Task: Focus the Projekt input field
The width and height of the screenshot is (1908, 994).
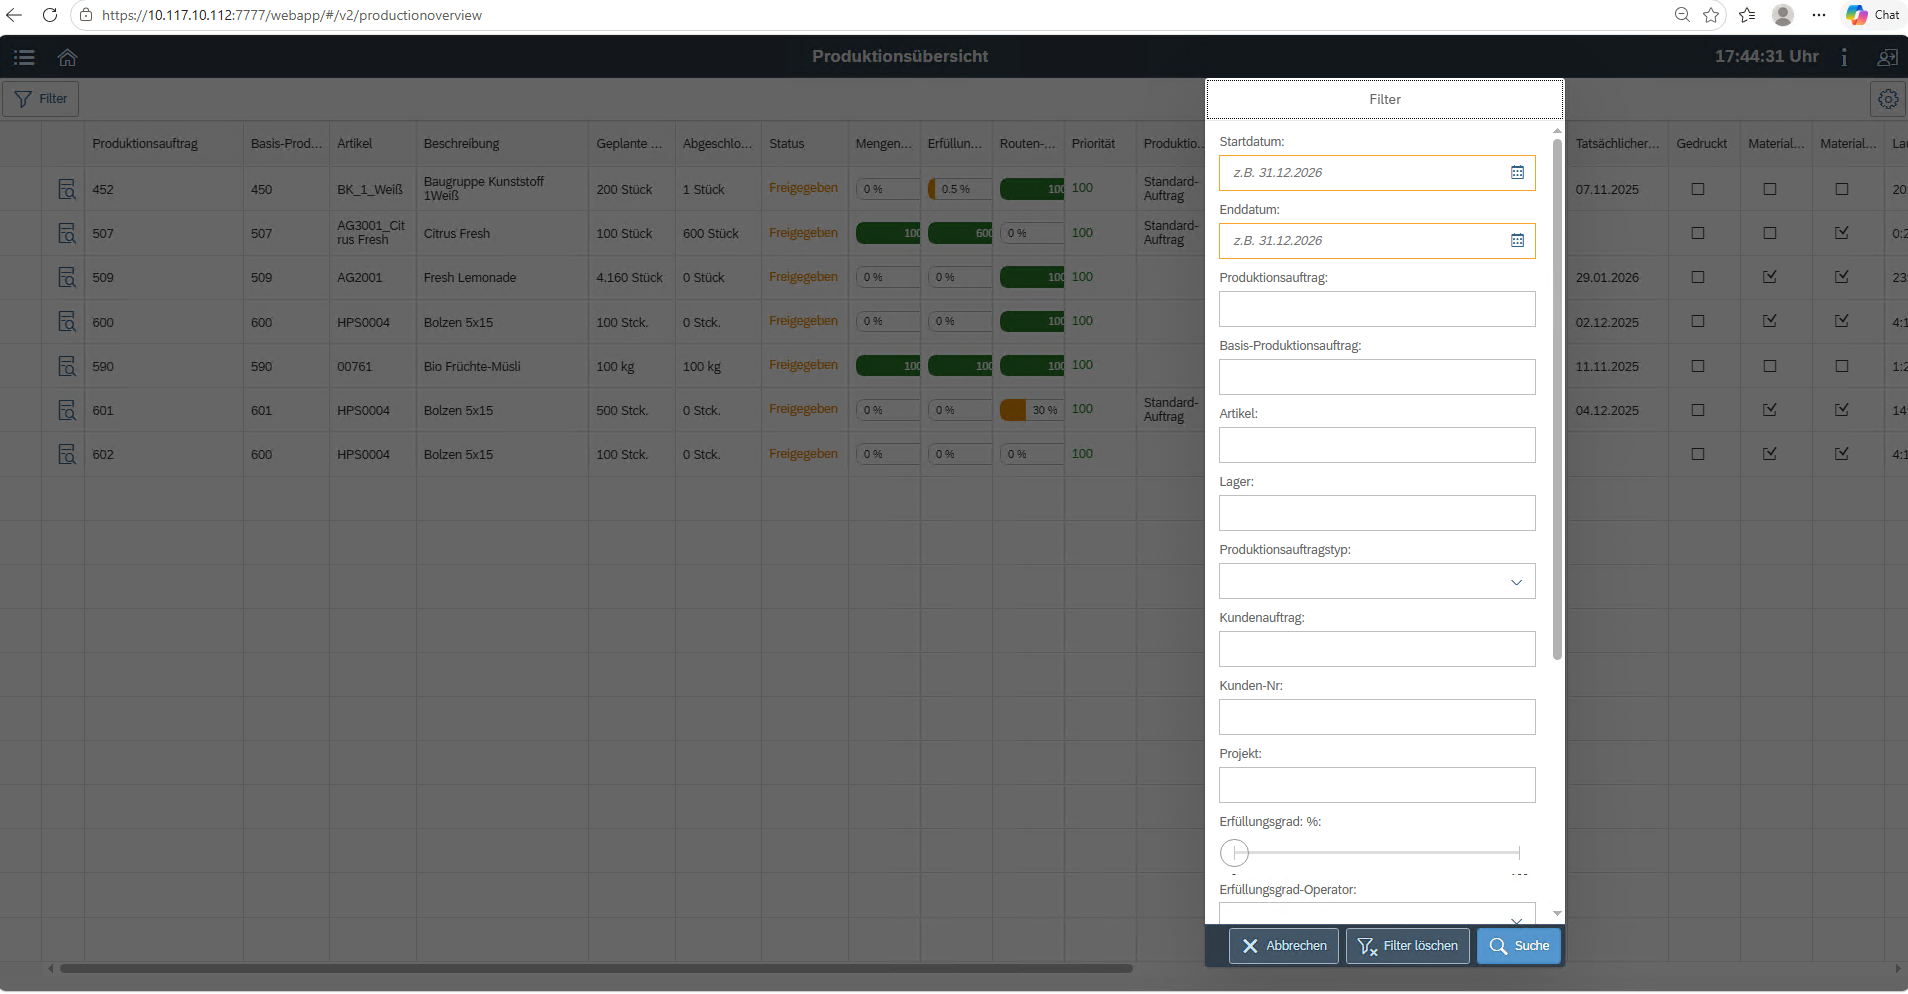Action: tap(1377, 785)
